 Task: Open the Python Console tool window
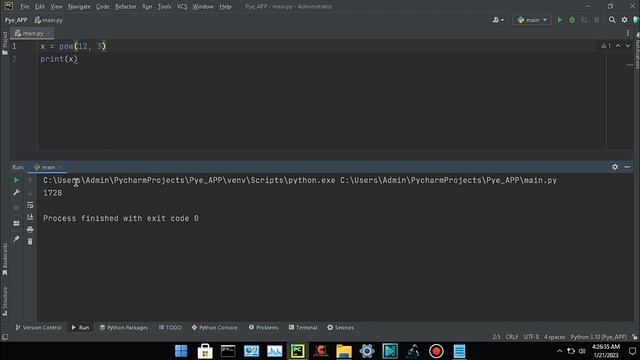[214, 327]
